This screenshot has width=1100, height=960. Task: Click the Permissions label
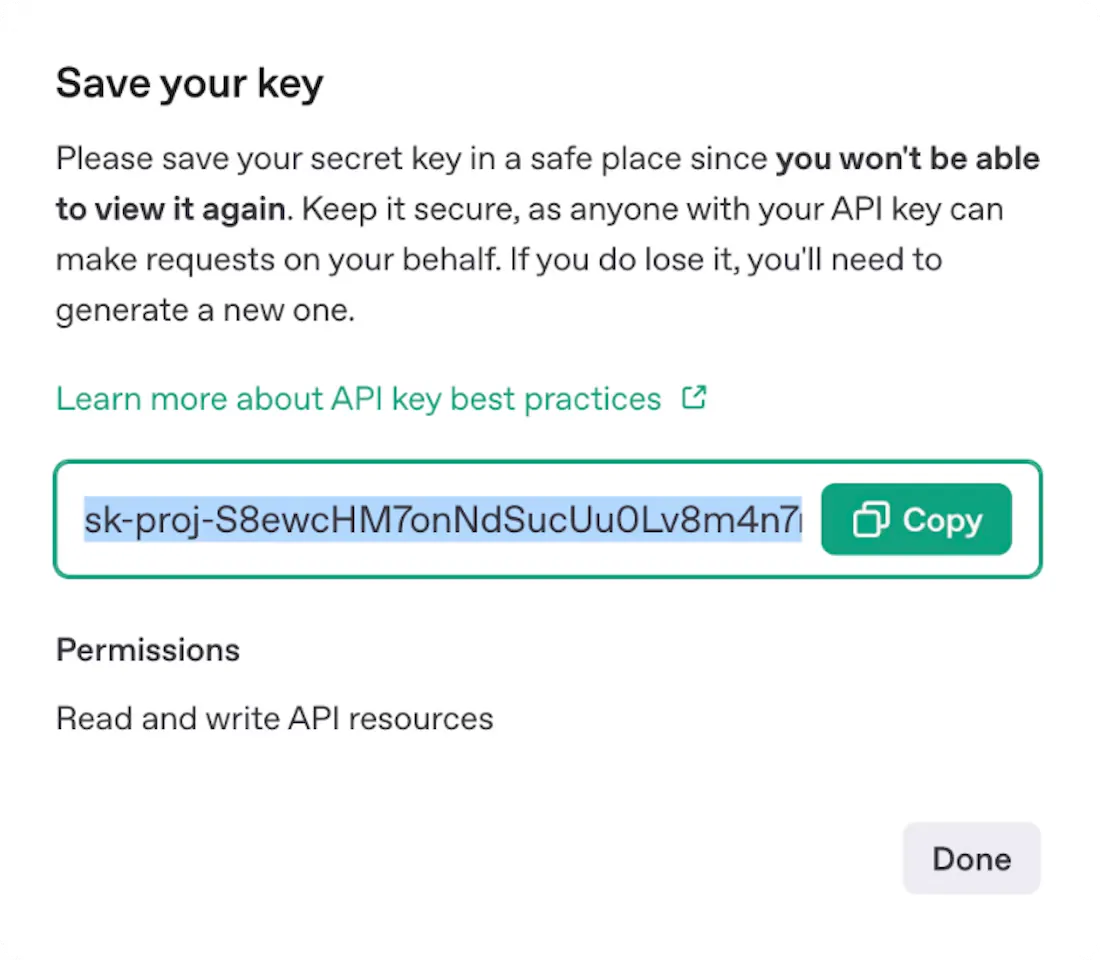point(148,650)
